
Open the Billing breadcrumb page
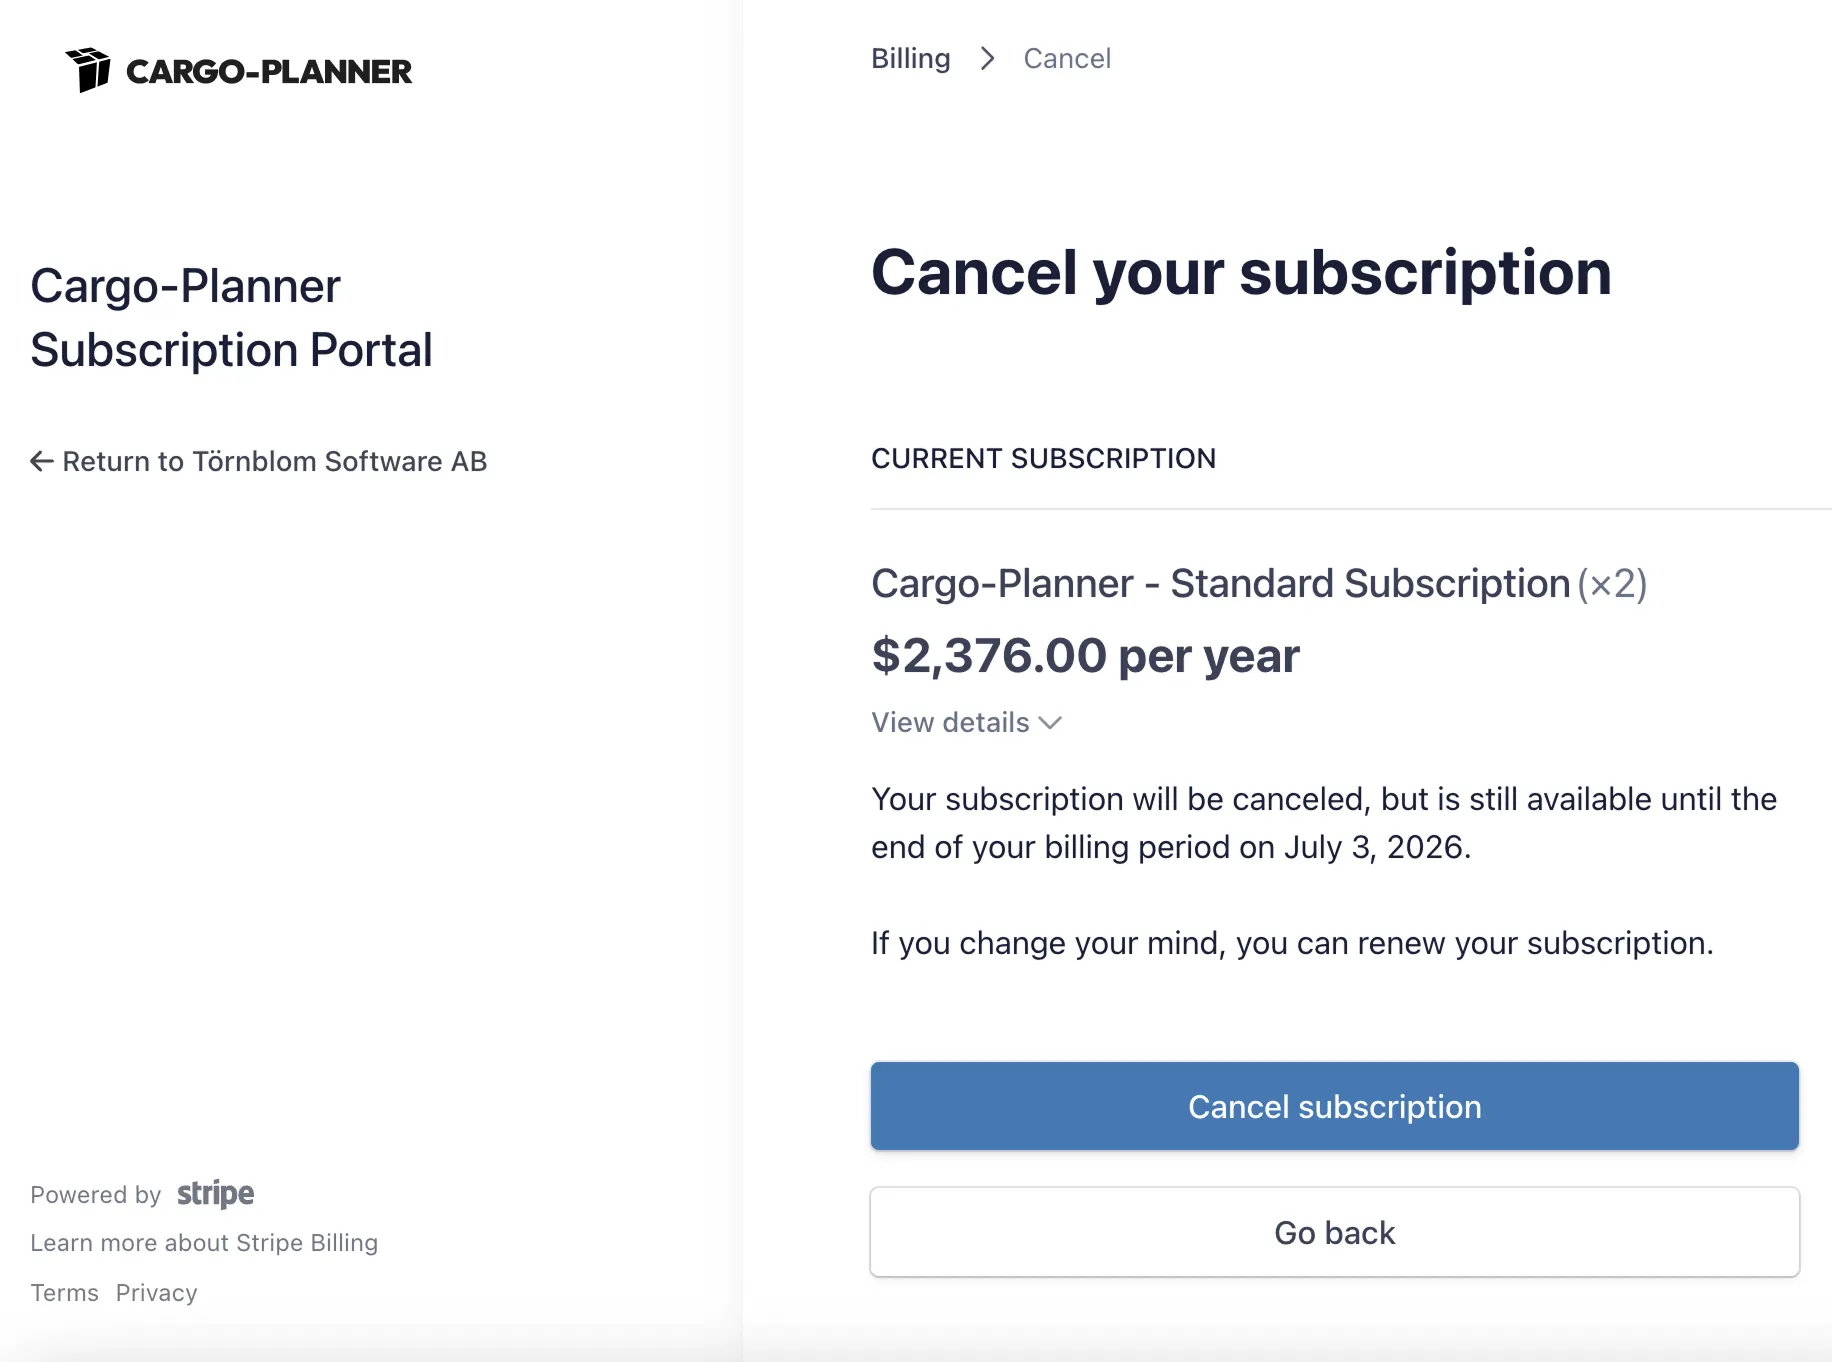[x=910, y=58]
